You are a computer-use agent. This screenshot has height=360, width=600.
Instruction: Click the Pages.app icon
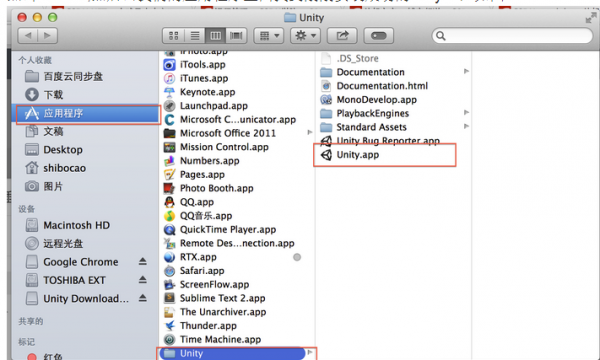[x=169, y=175]
